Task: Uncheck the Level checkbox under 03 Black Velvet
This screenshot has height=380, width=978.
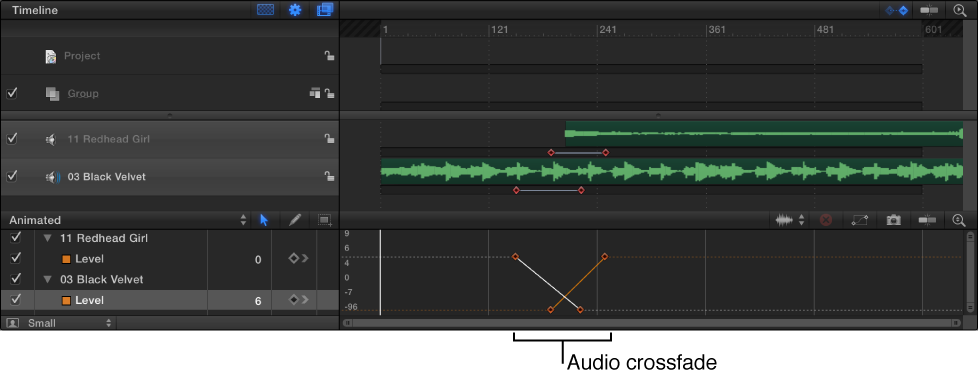Action: click(16, 300)
